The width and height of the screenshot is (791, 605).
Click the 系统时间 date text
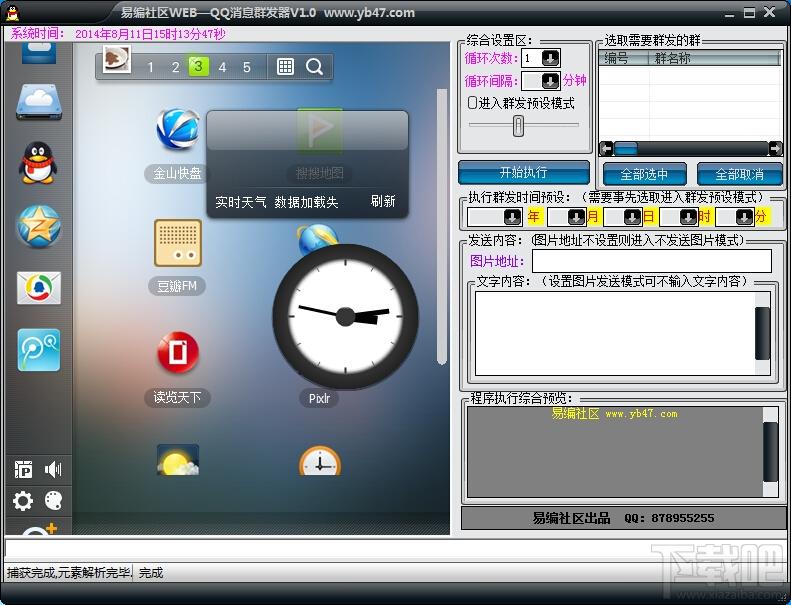[150, 34]
